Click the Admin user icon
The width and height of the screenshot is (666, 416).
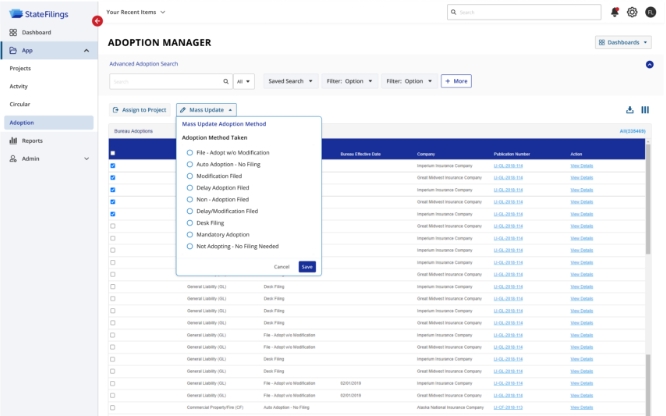13,158
